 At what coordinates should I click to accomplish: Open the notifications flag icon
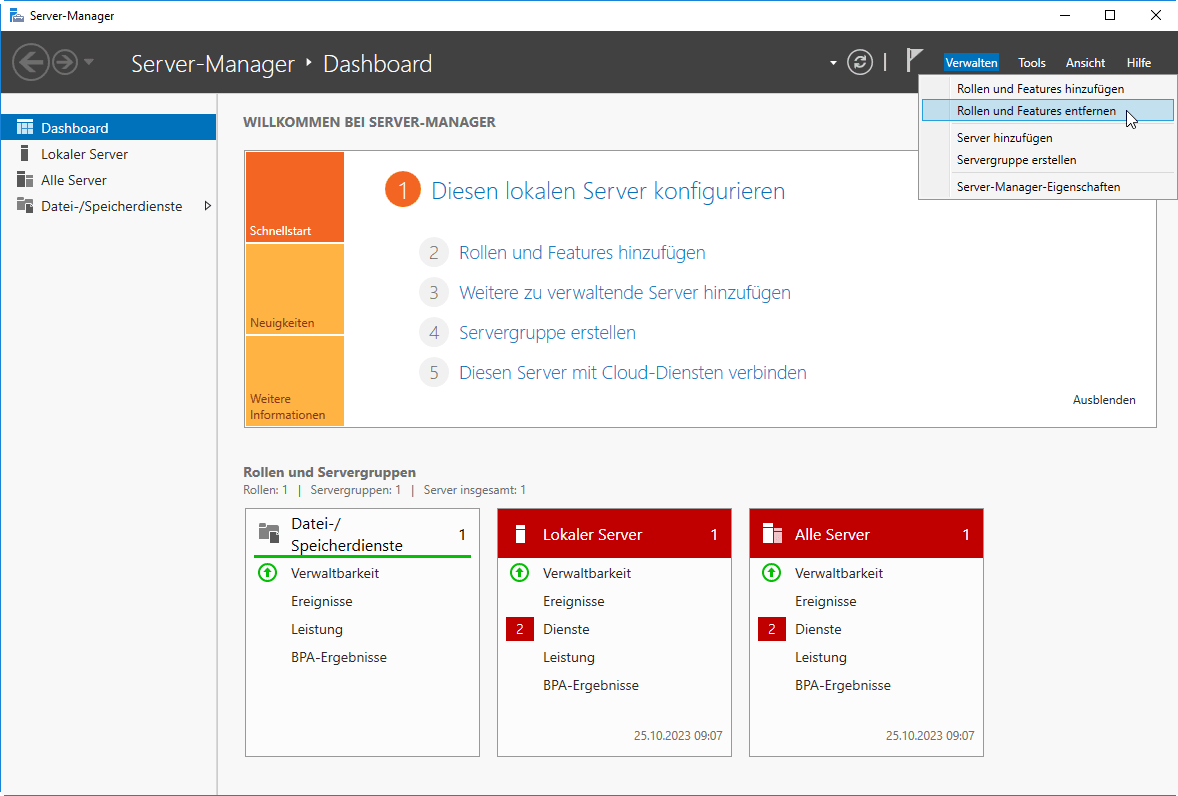click(914, 61)
